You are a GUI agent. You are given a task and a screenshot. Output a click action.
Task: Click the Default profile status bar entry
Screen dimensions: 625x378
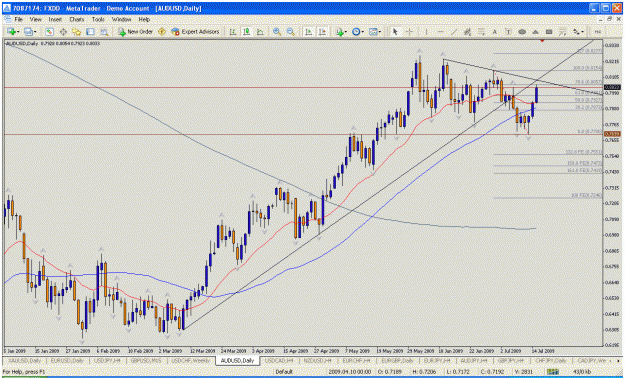coord(283,372)
